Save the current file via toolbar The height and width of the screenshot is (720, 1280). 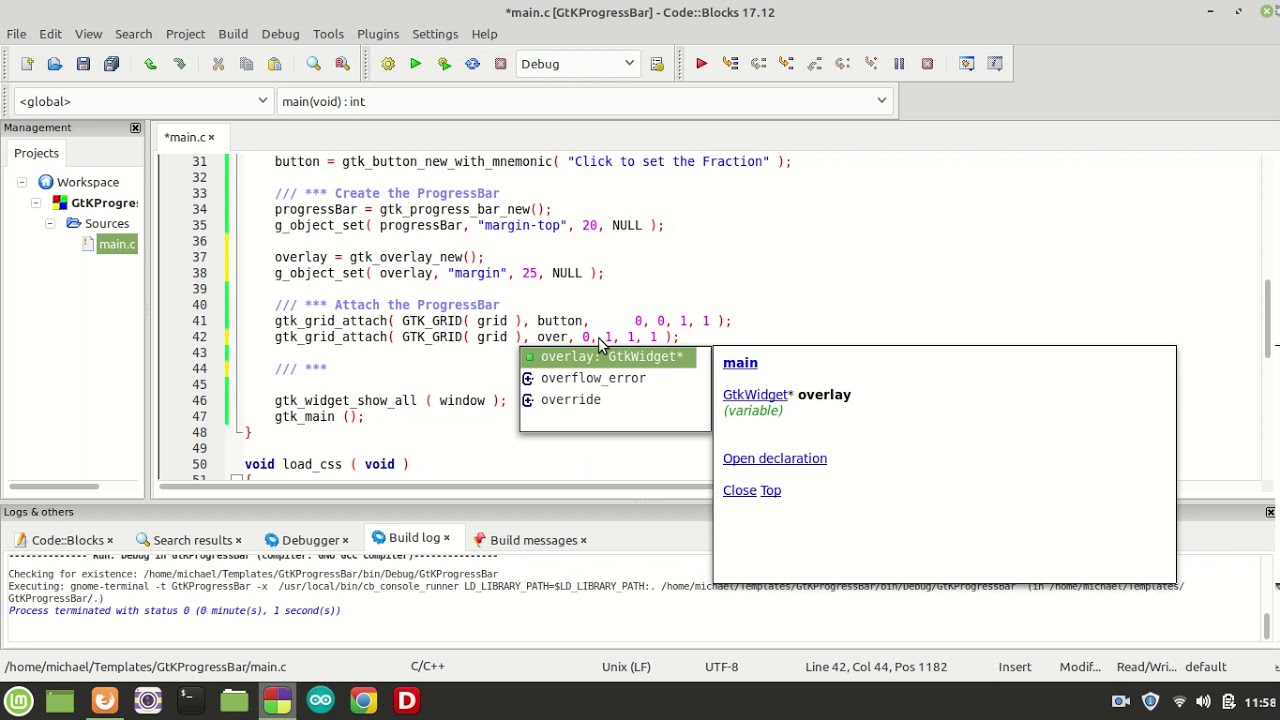[83, 64]
